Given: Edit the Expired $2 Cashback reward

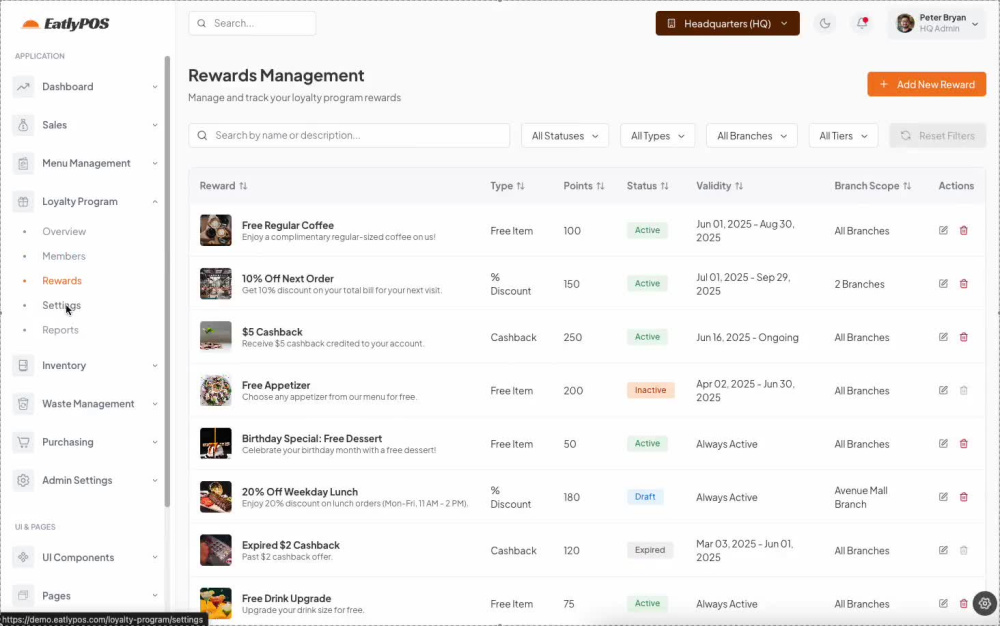Looking at the screenshot, I should pos(943,550).
